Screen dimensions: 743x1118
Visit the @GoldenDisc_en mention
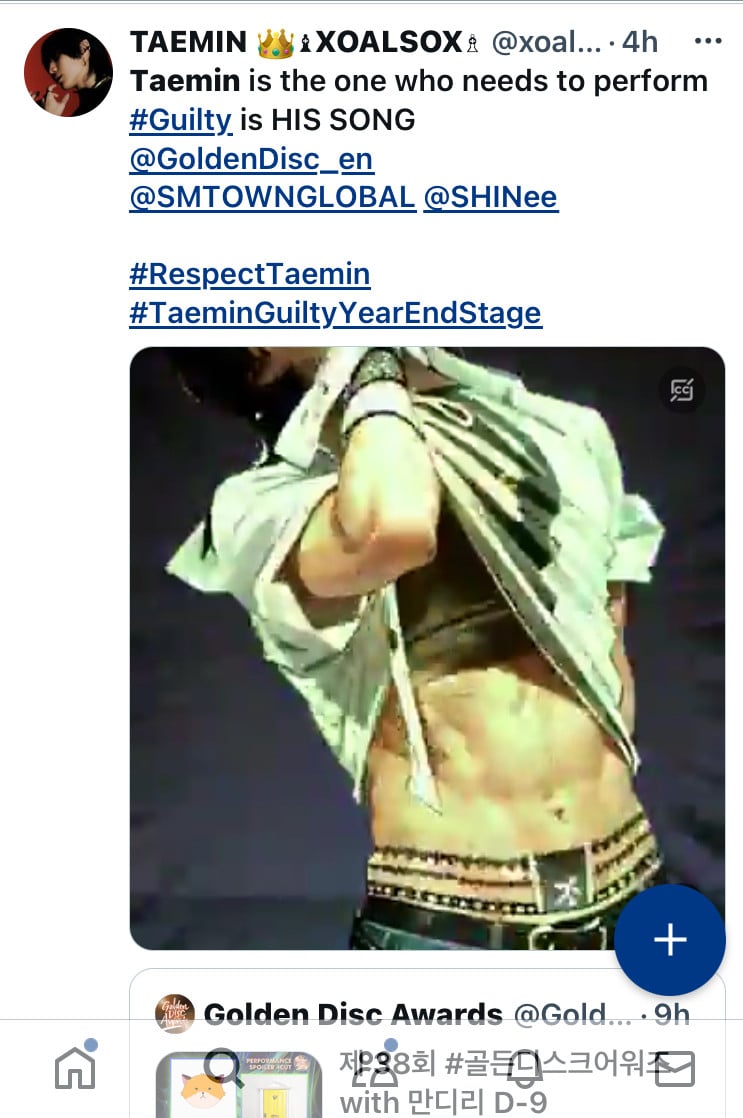(x=251, y=158)
